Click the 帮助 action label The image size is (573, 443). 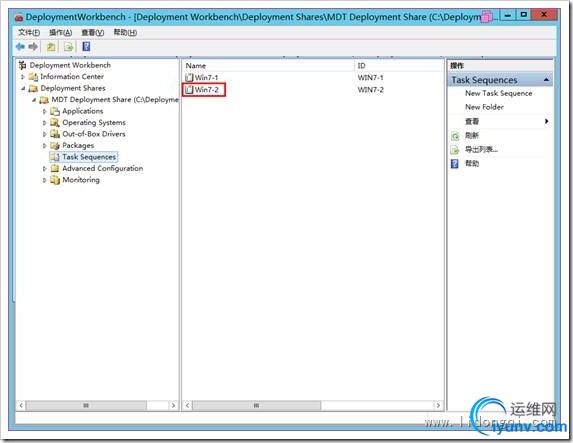coord(472,163)
